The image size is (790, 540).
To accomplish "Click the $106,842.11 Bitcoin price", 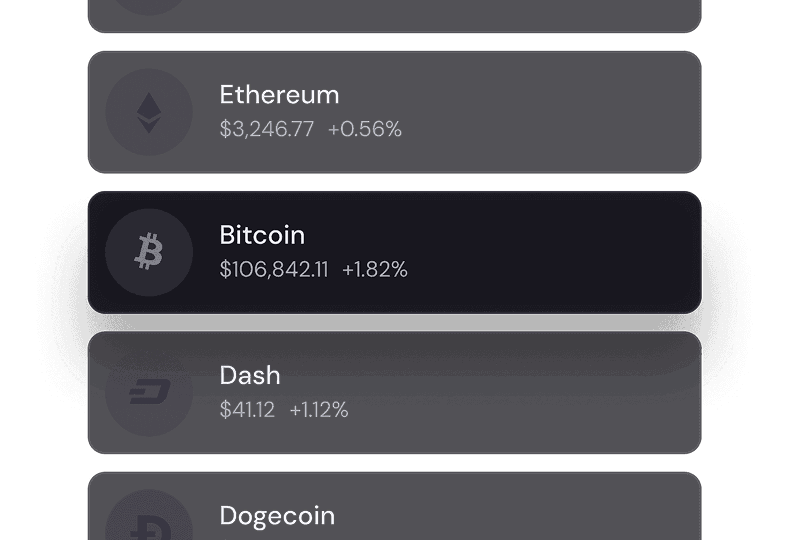I will [x=274, y=269].
